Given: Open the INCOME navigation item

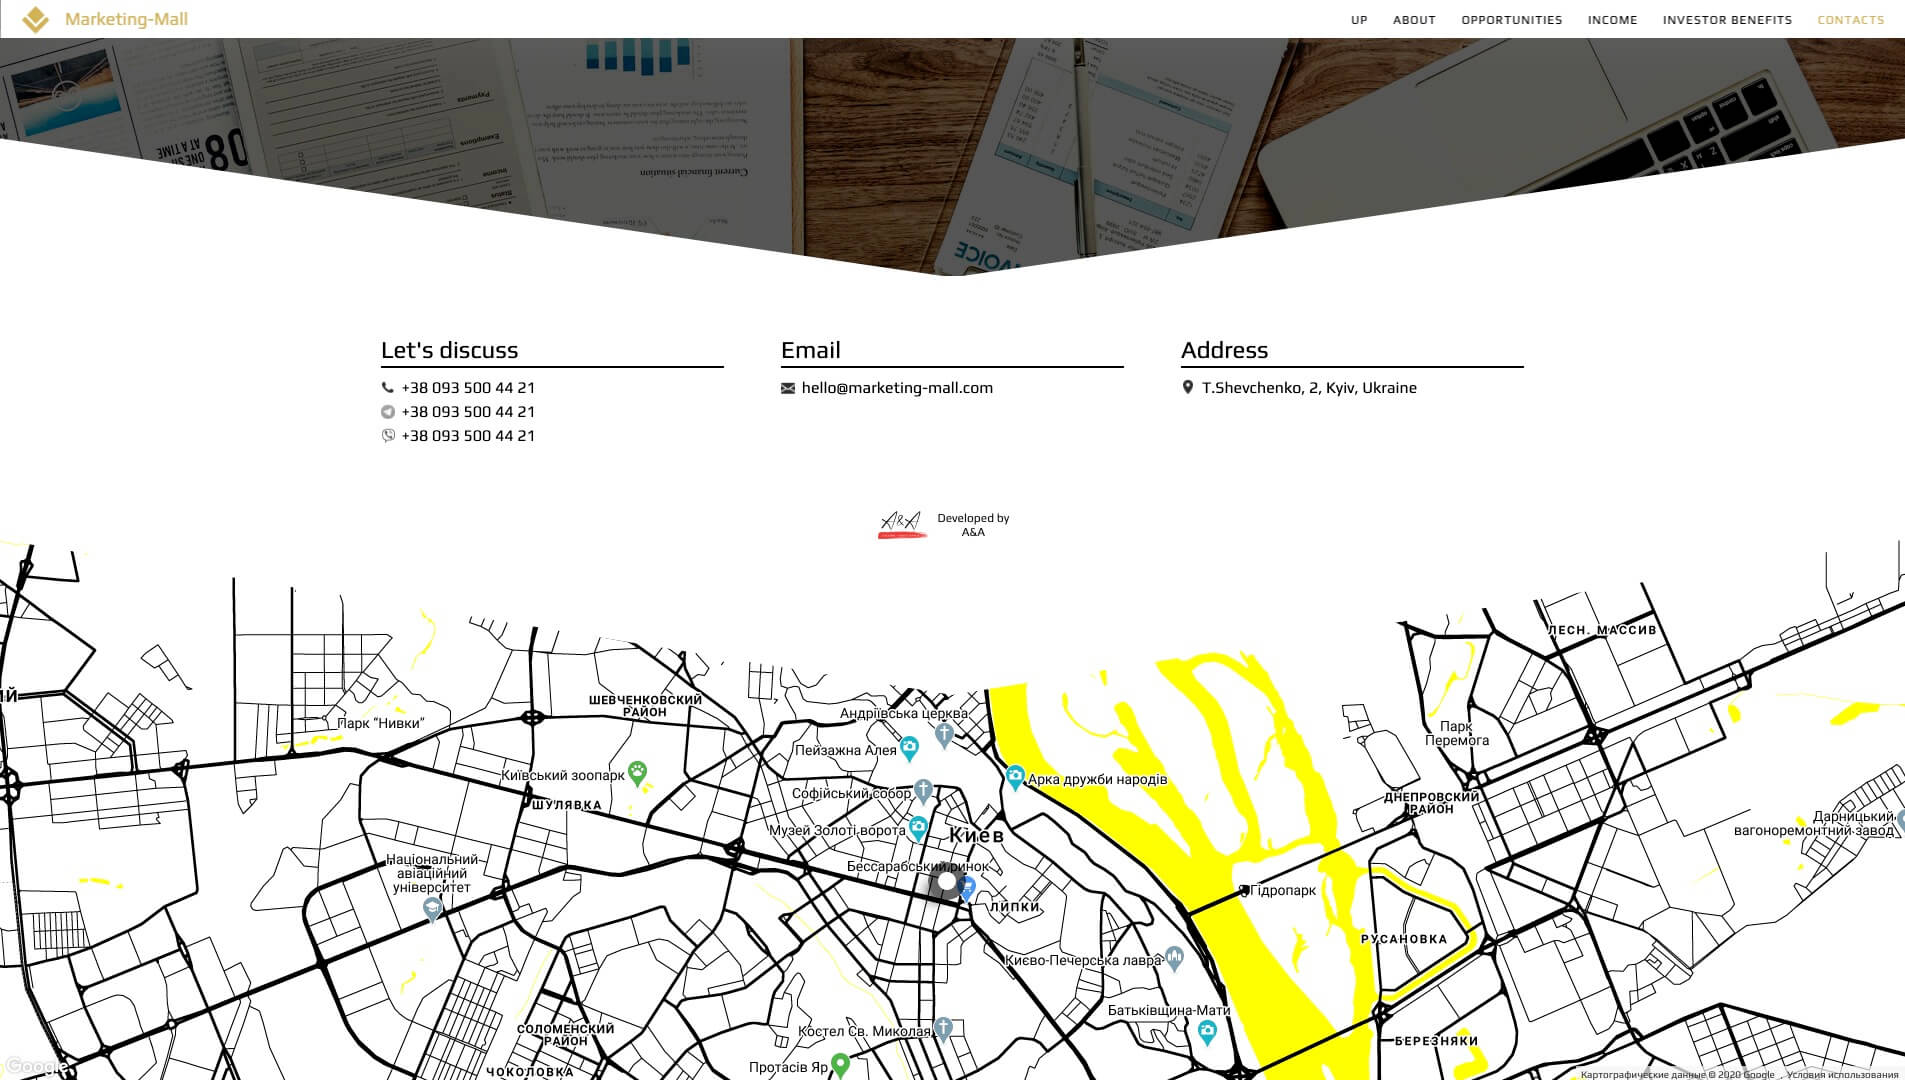Looking at the screenshot, I should 1612,20.
